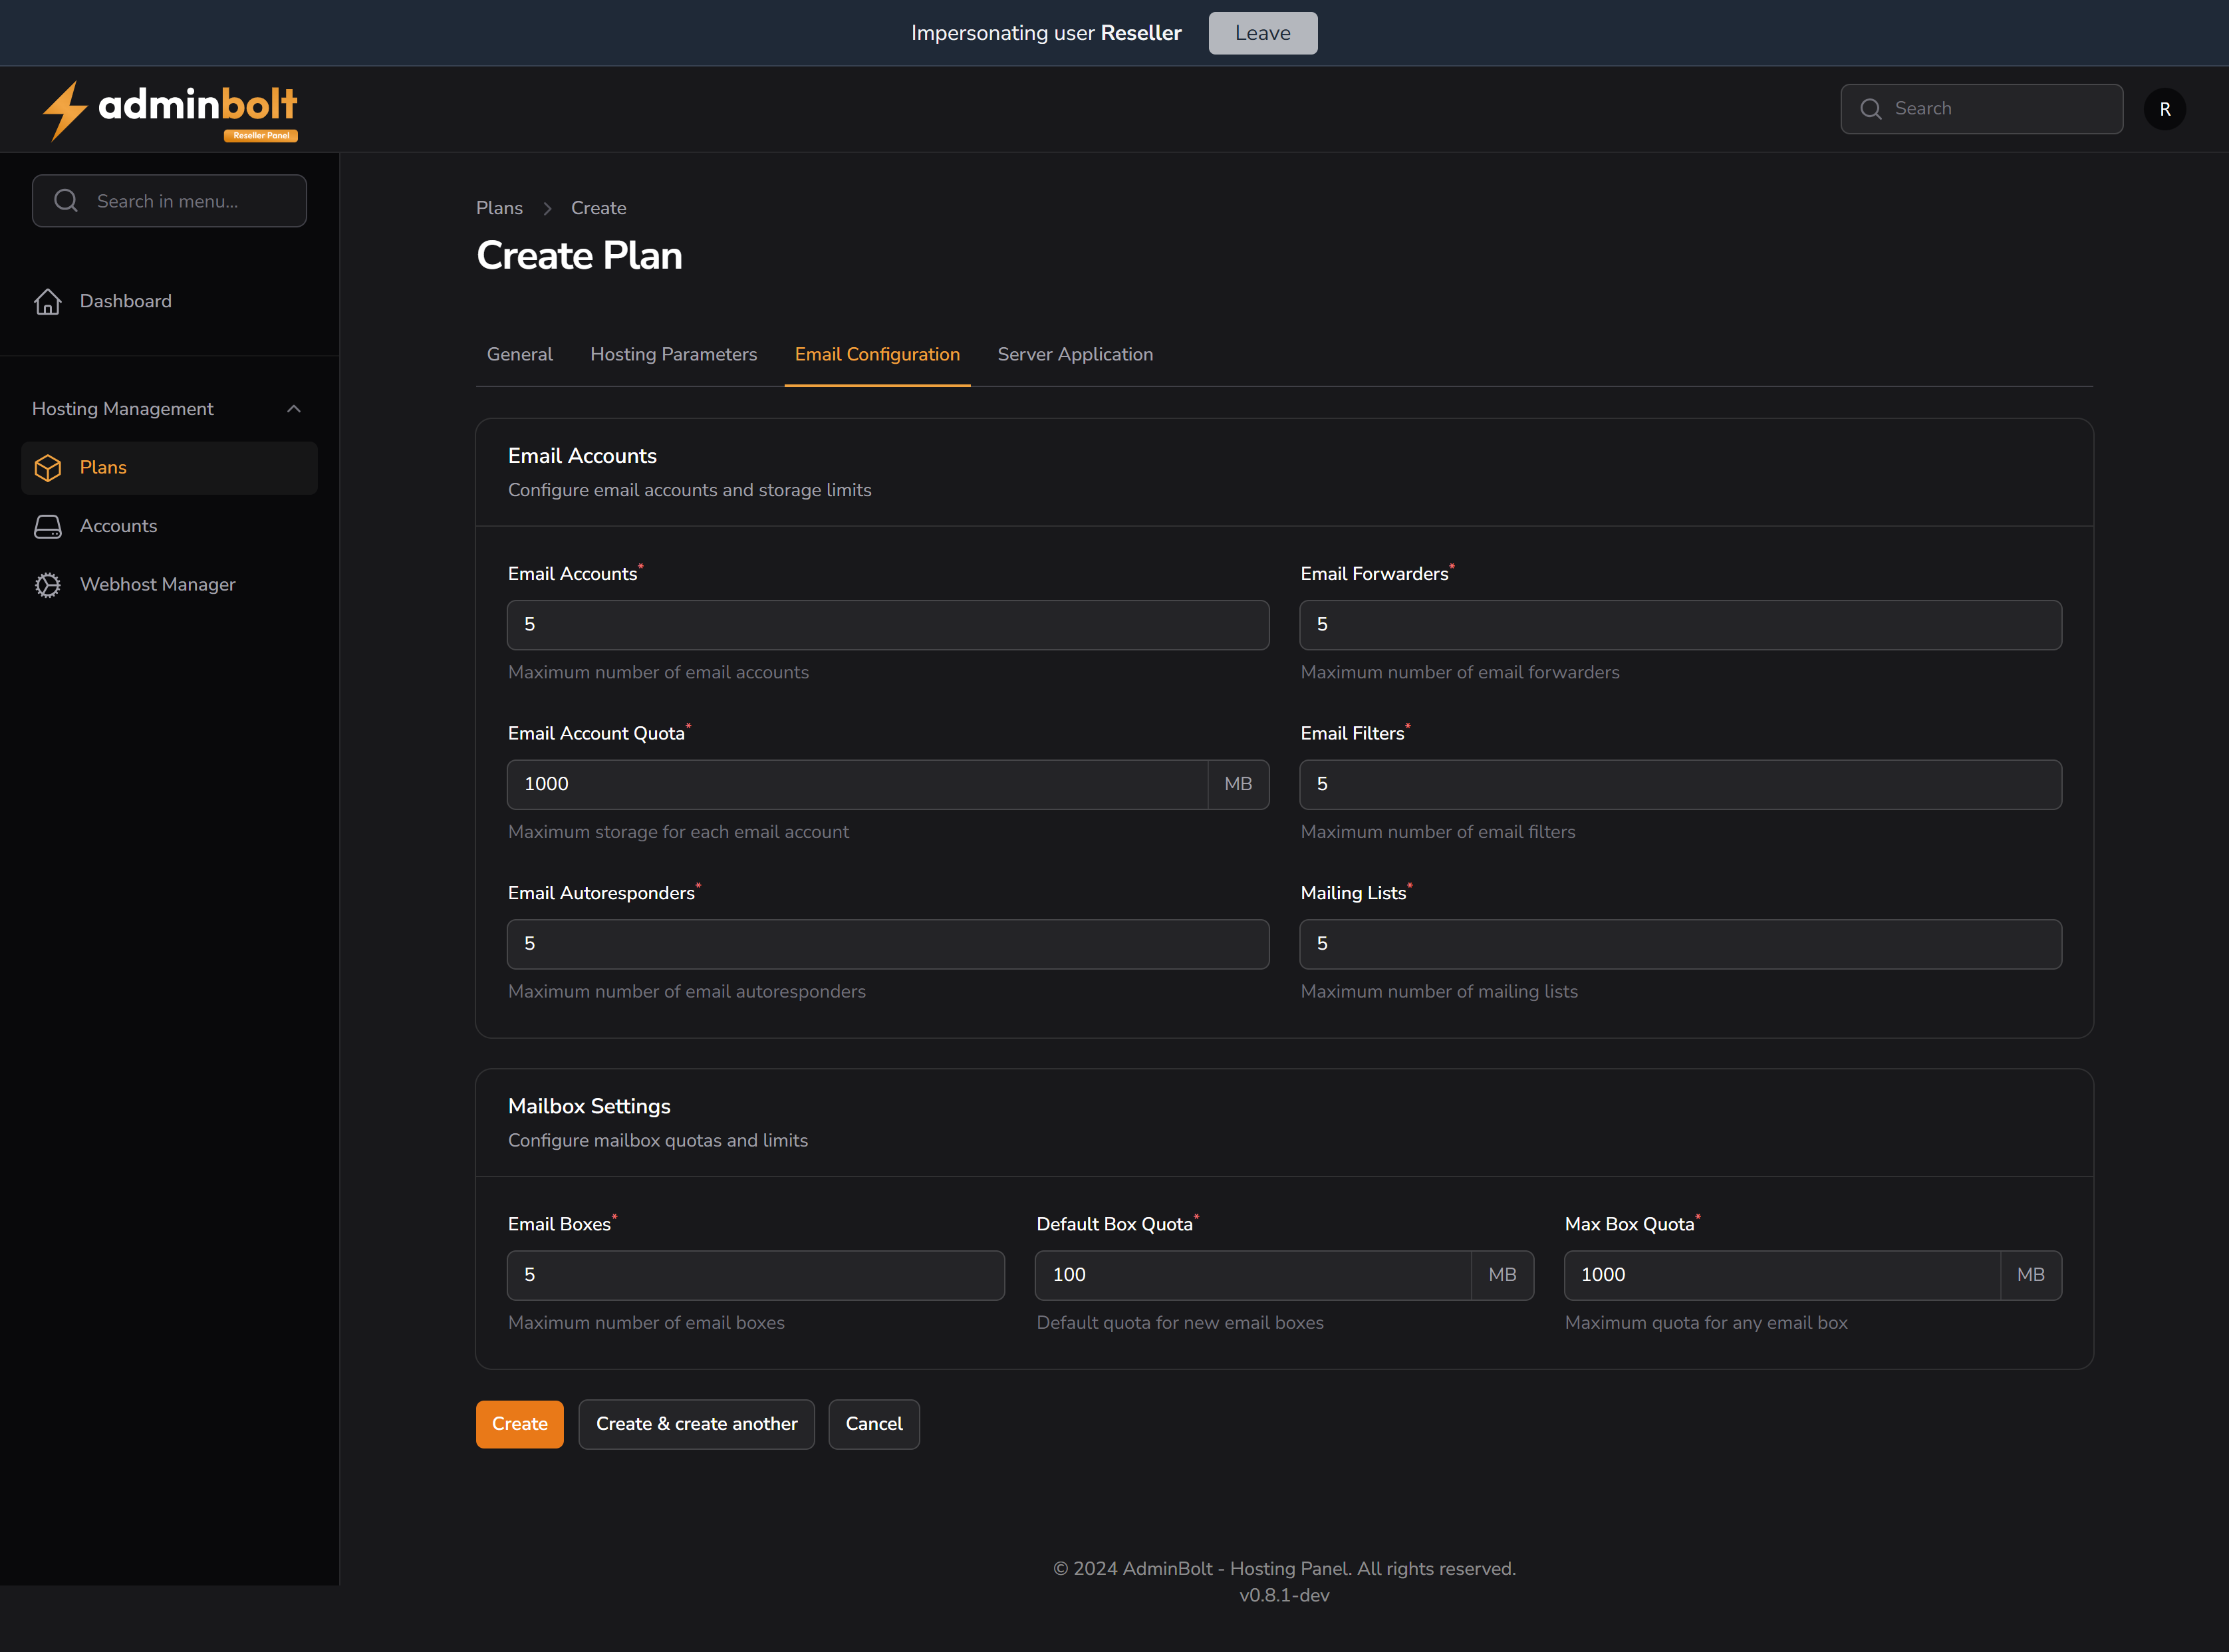Click the Plans cube icon

tap(48, 468)
